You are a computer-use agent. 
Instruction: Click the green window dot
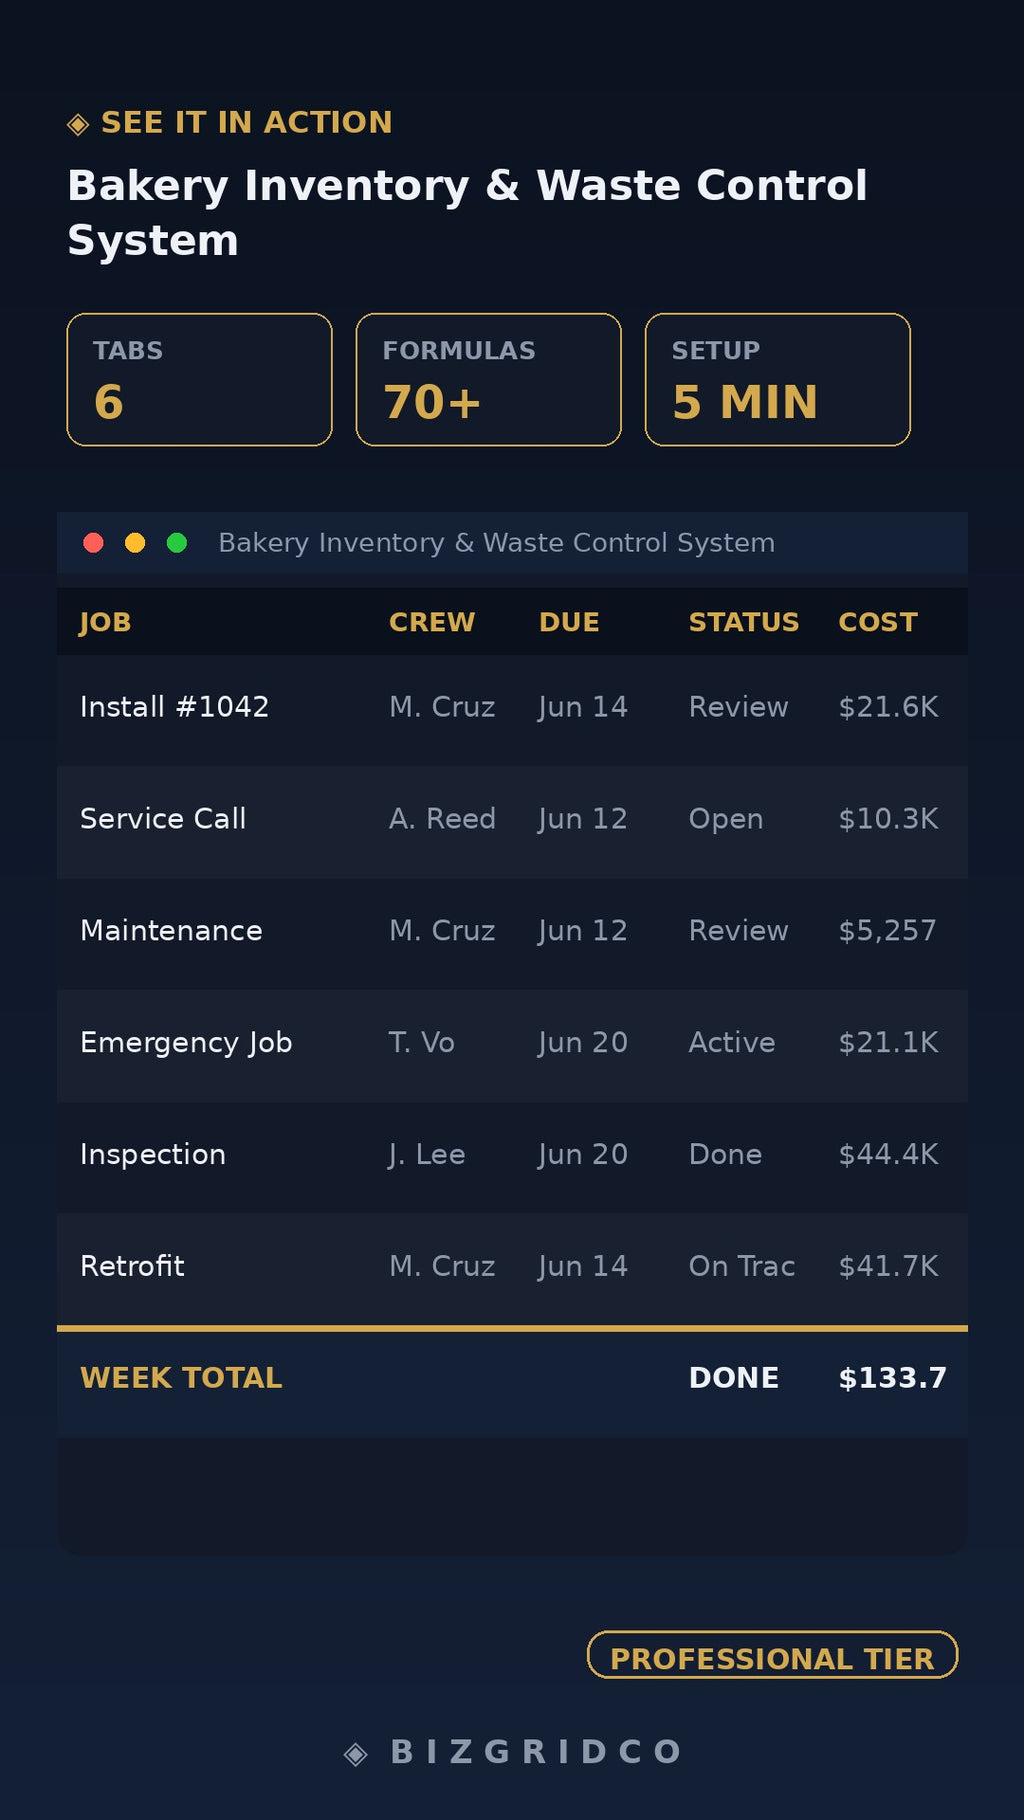[x=177, y=543]
